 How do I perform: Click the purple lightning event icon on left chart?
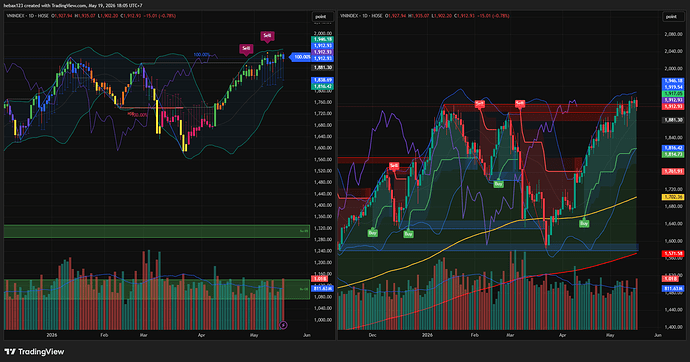tap(283, 325)
